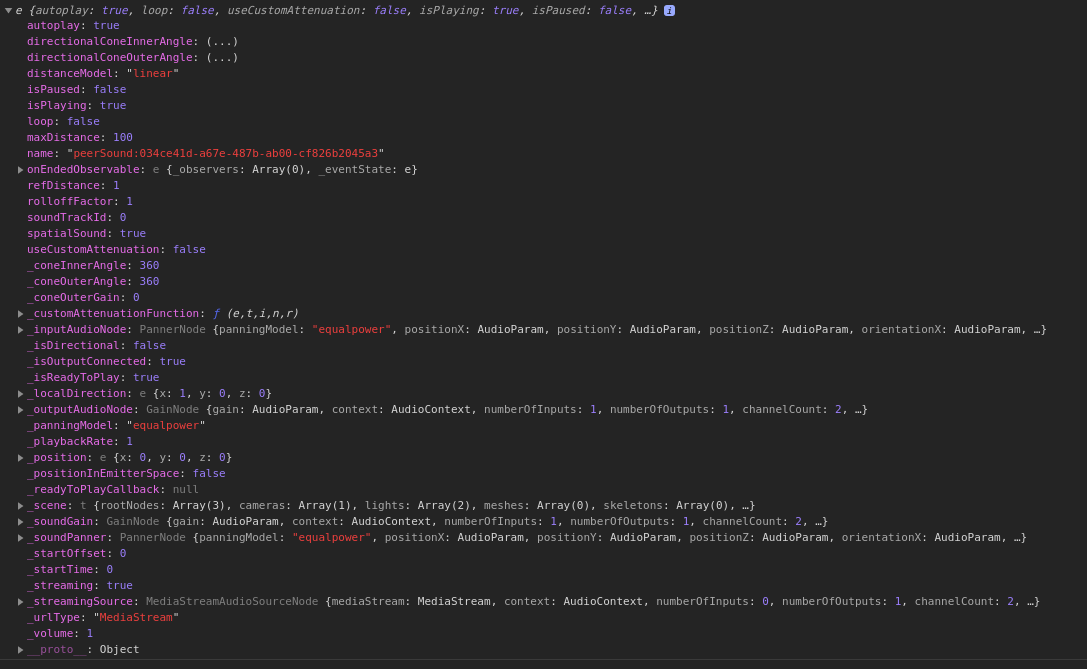This screenshot has height=669, width=1087.
Task: Expand the _customAttenuationFunction entry
Action: coord(21,314)
